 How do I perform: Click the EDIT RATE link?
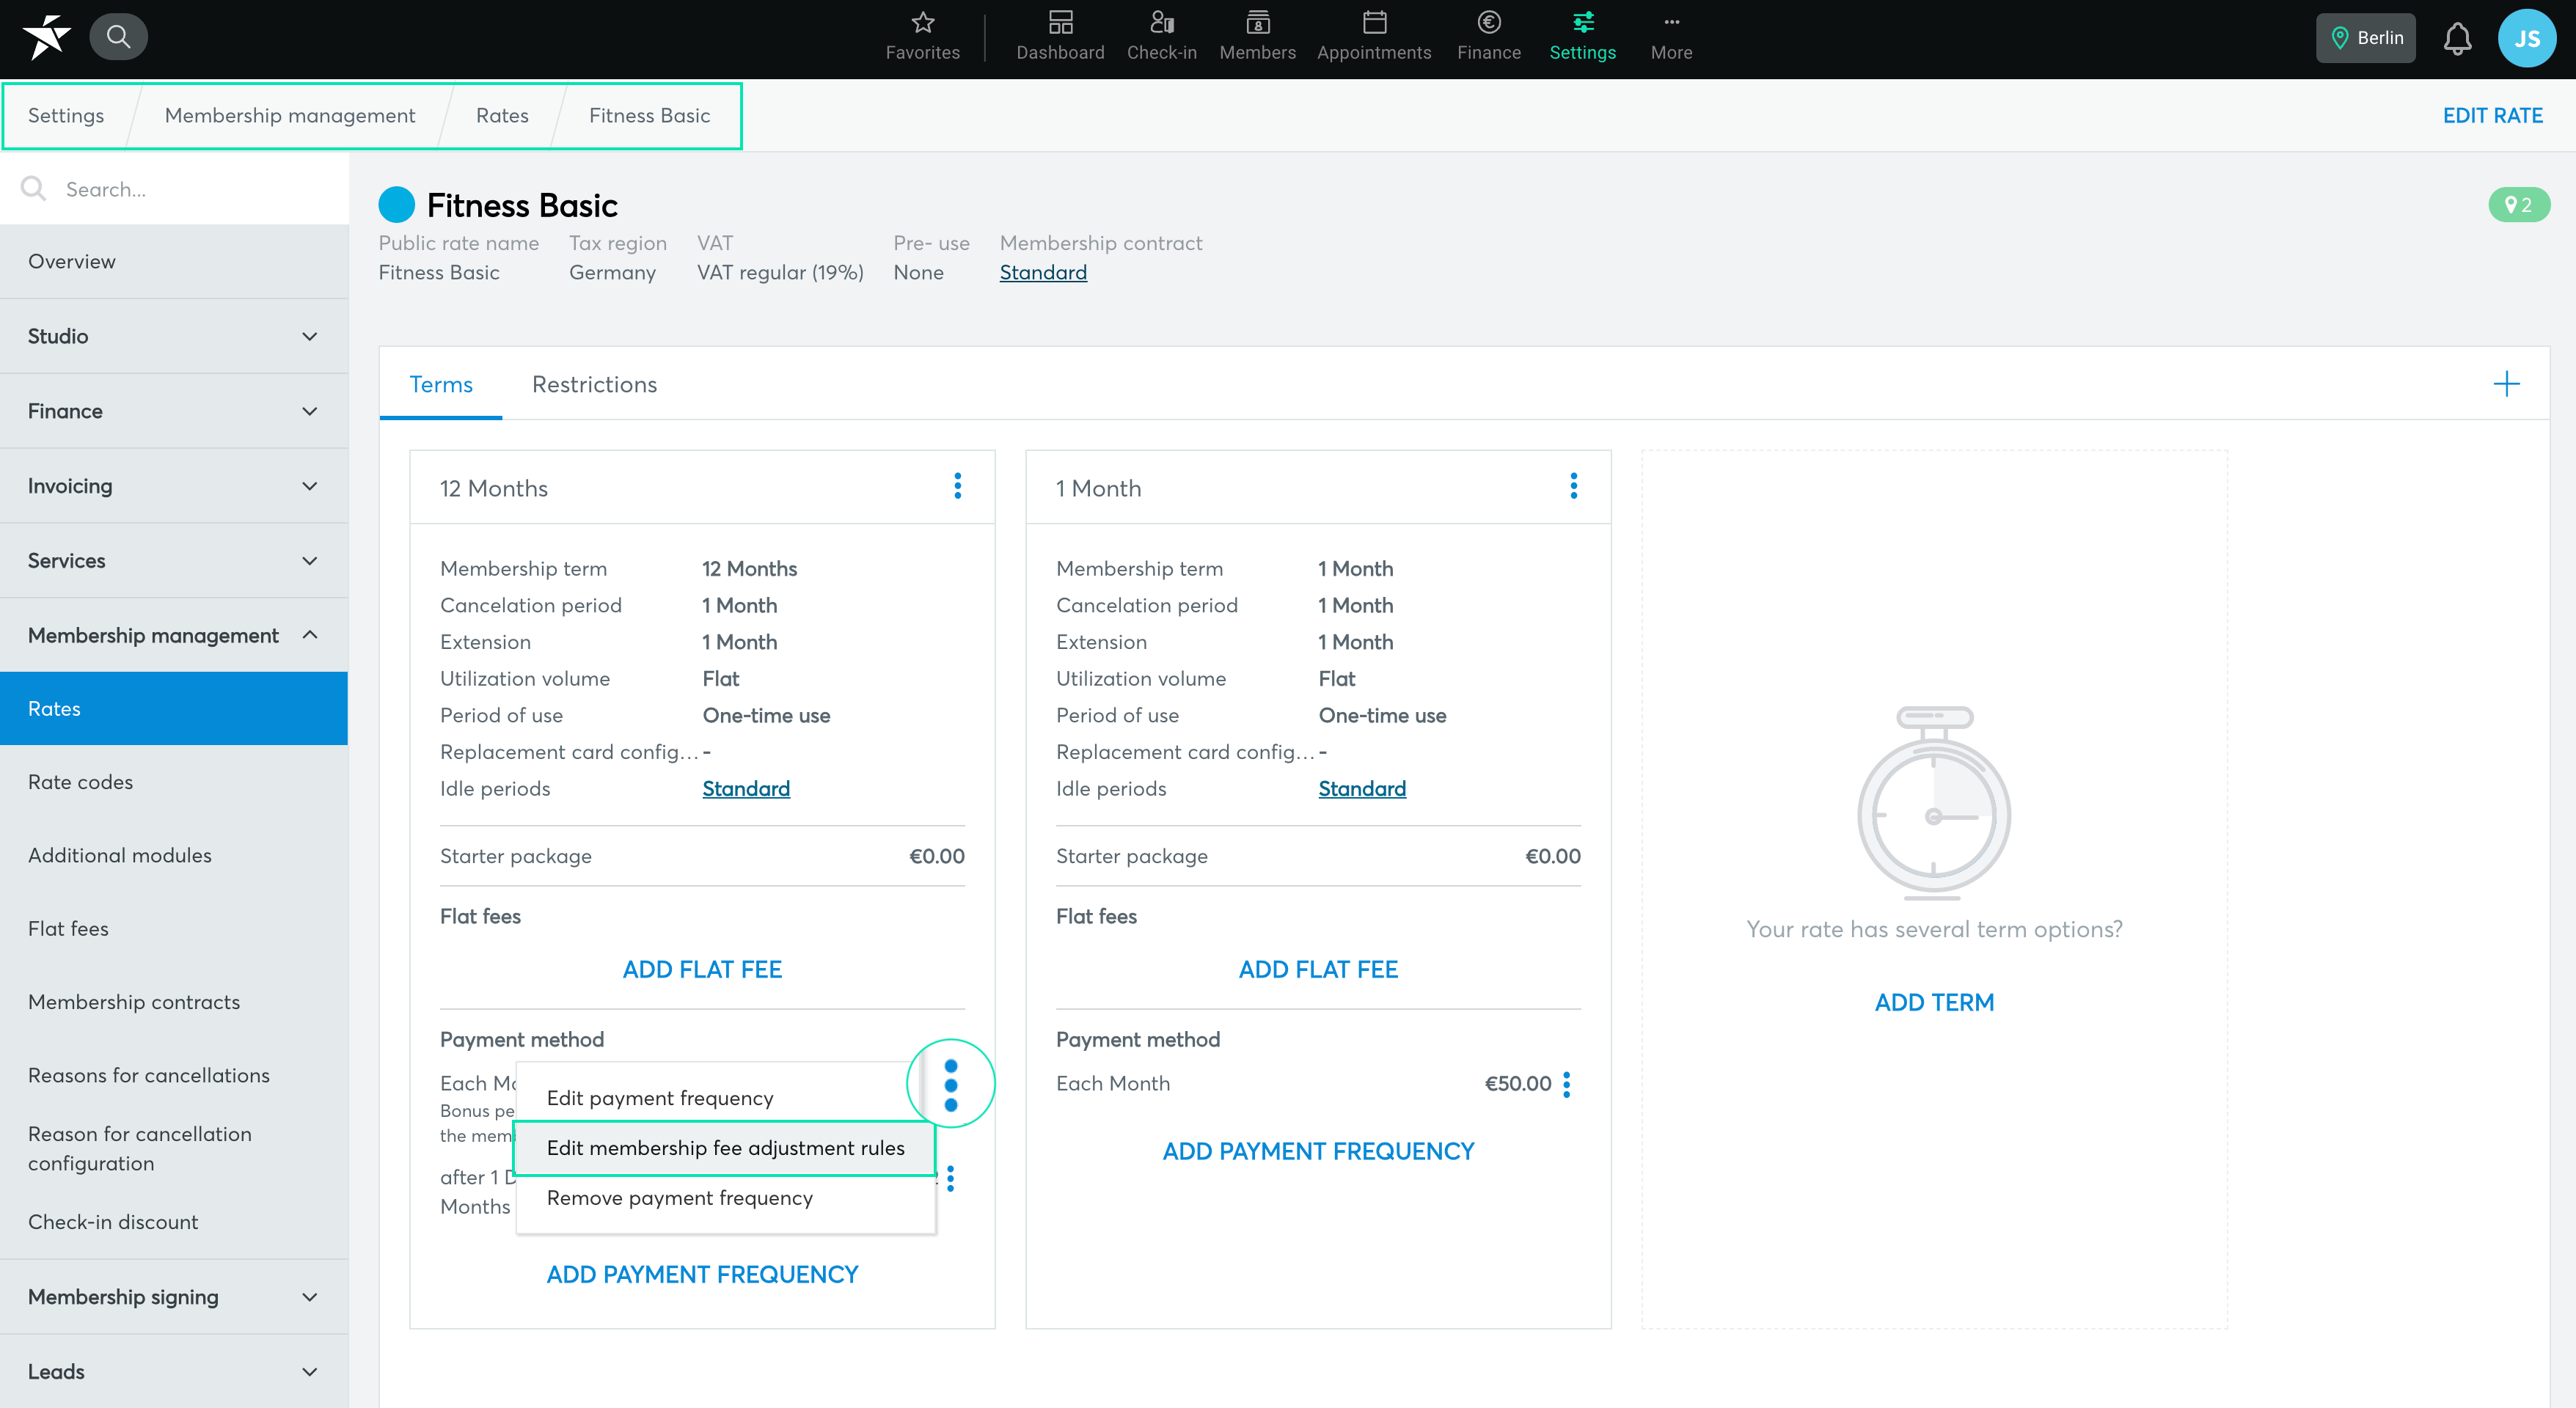coord(2492,115)
